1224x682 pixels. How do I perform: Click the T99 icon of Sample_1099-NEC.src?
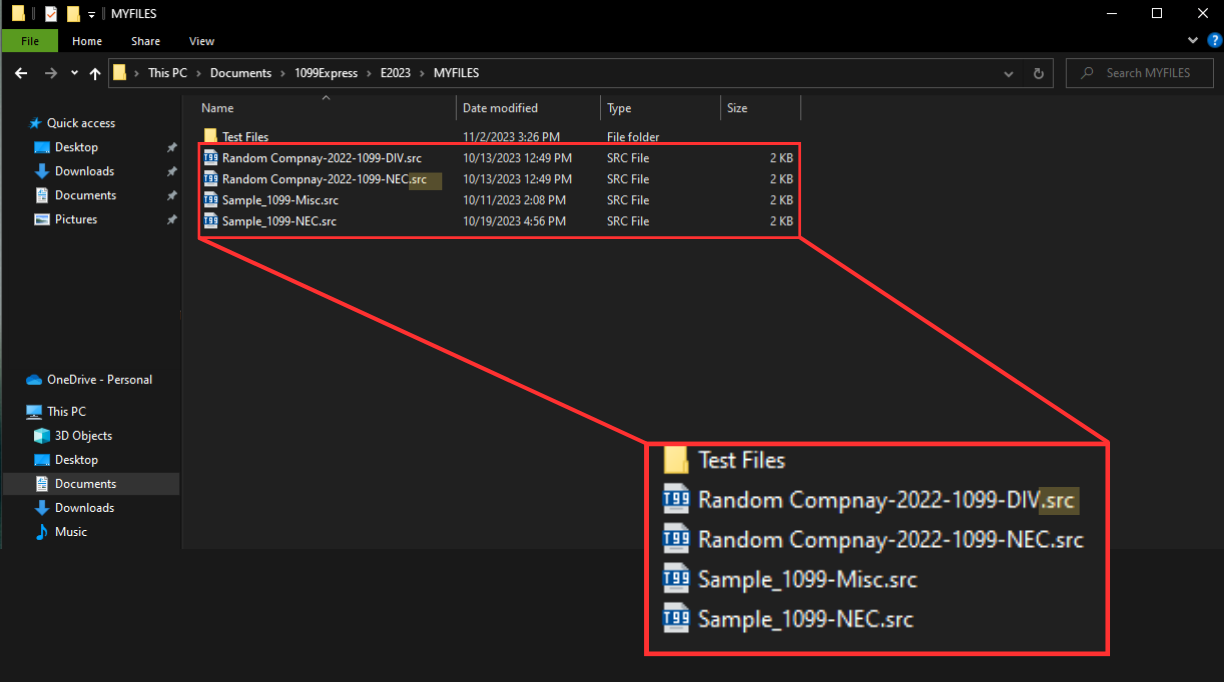(211, 221)
